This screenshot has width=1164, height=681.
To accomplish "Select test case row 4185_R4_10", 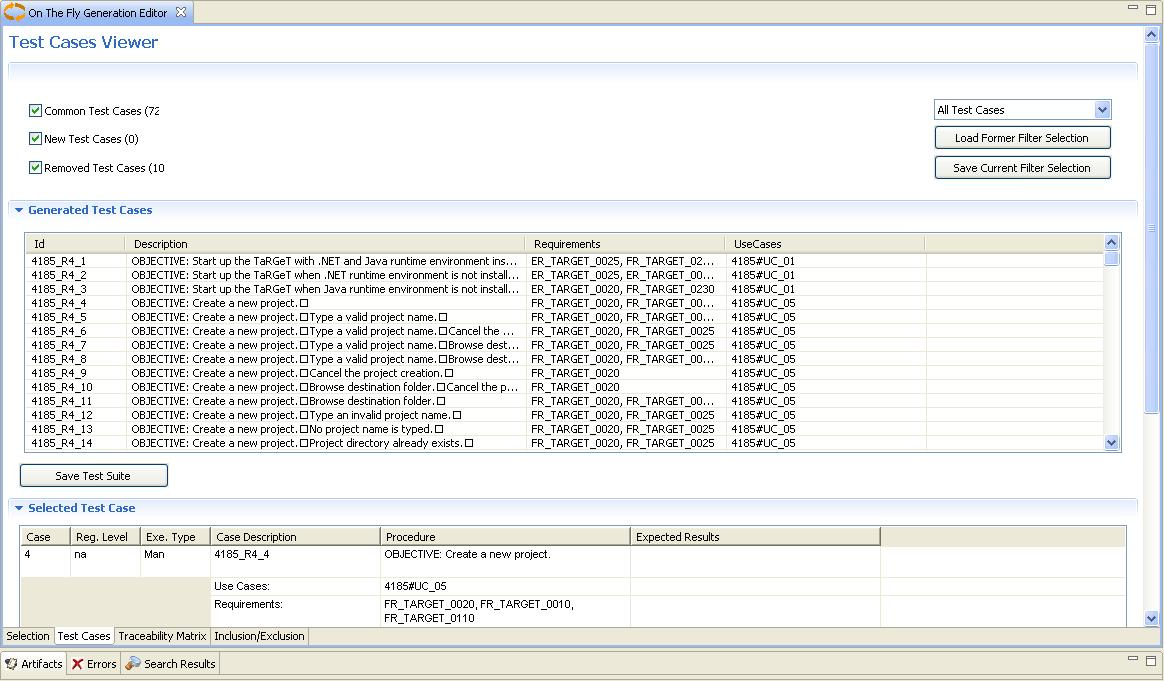I will tap(564, 388).
